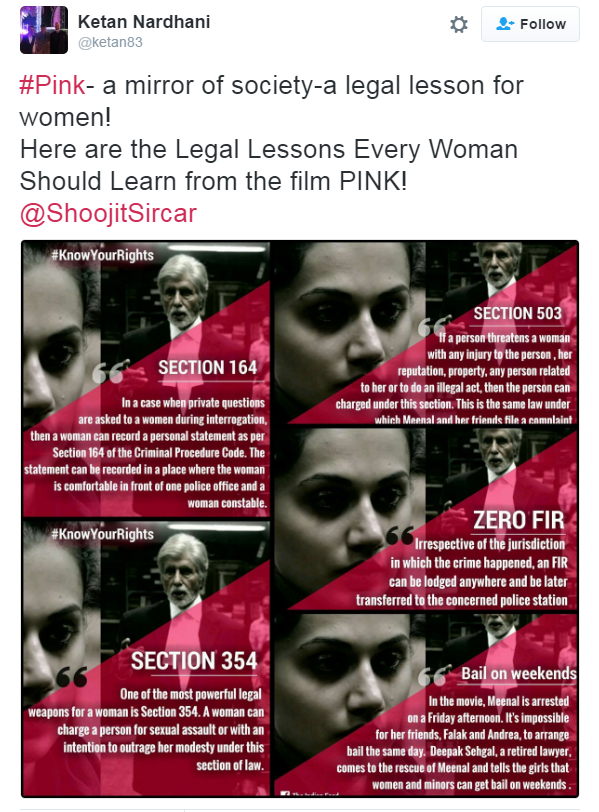Click the Follow button
The width and height of the screenshot is (599, 812).
[530, 24]
